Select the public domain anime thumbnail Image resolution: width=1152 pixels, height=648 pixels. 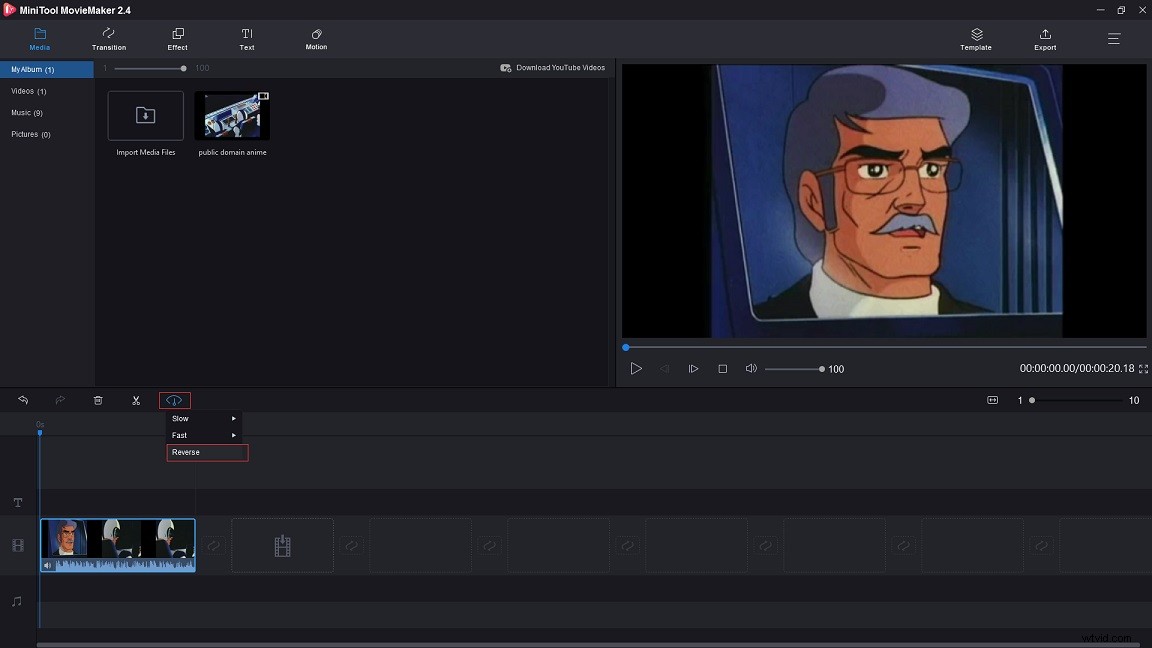point(232,115)
